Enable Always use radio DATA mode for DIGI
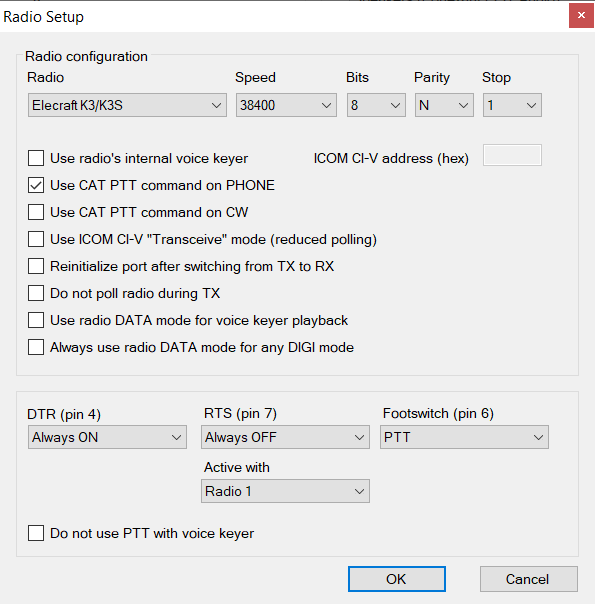This screenshot has height=604, width=595. click(x=36, y=347)
